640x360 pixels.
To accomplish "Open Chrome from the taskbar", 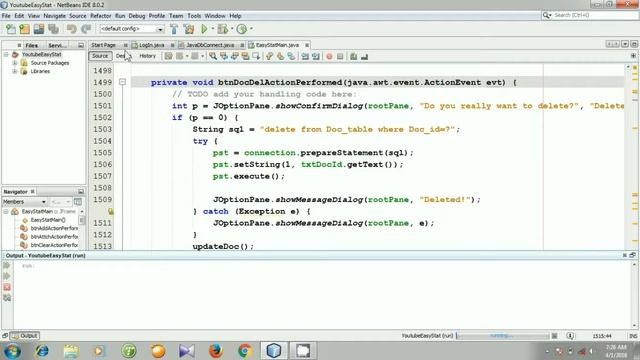I will [x=245, y=351].
